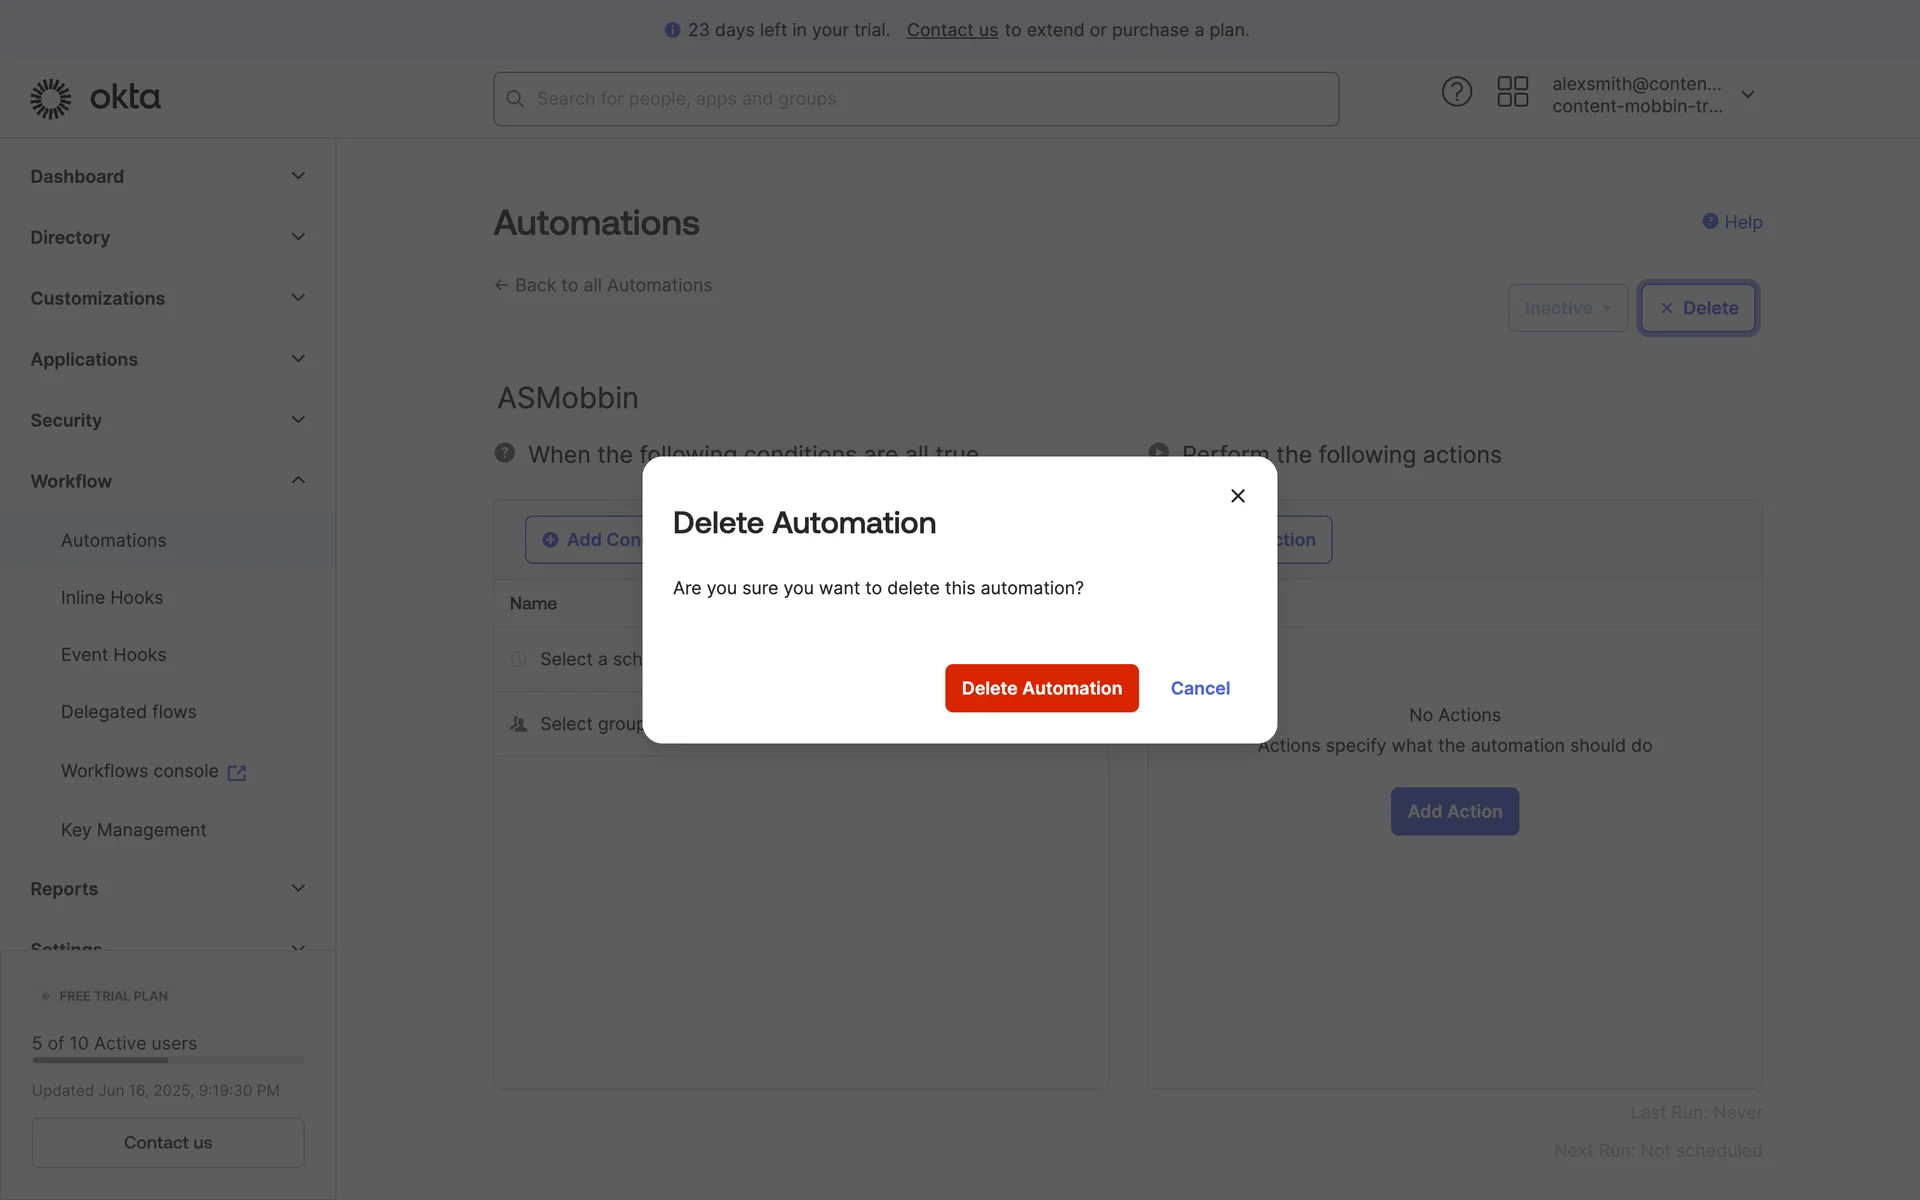Click the Okta logo icon
Image resolution: width=1920 pixels, height=1200 pixels.
tap(50, 98)
